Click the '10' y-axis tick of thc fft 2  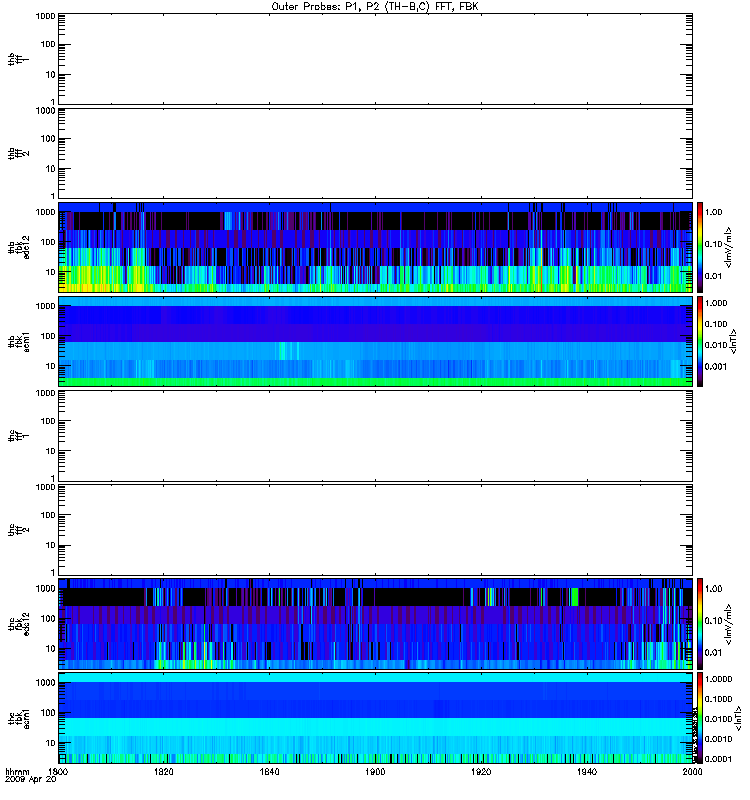pyautogui.click(x=51, y=545)
